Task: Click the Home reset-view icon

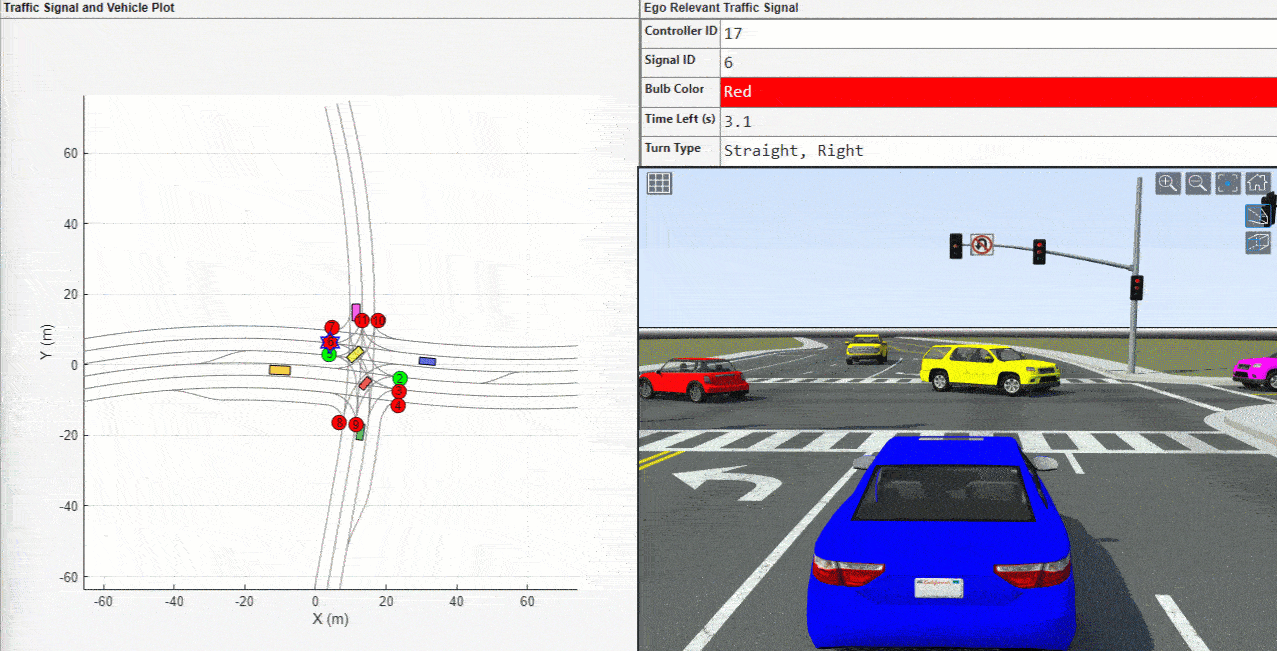Action: 1256,183
